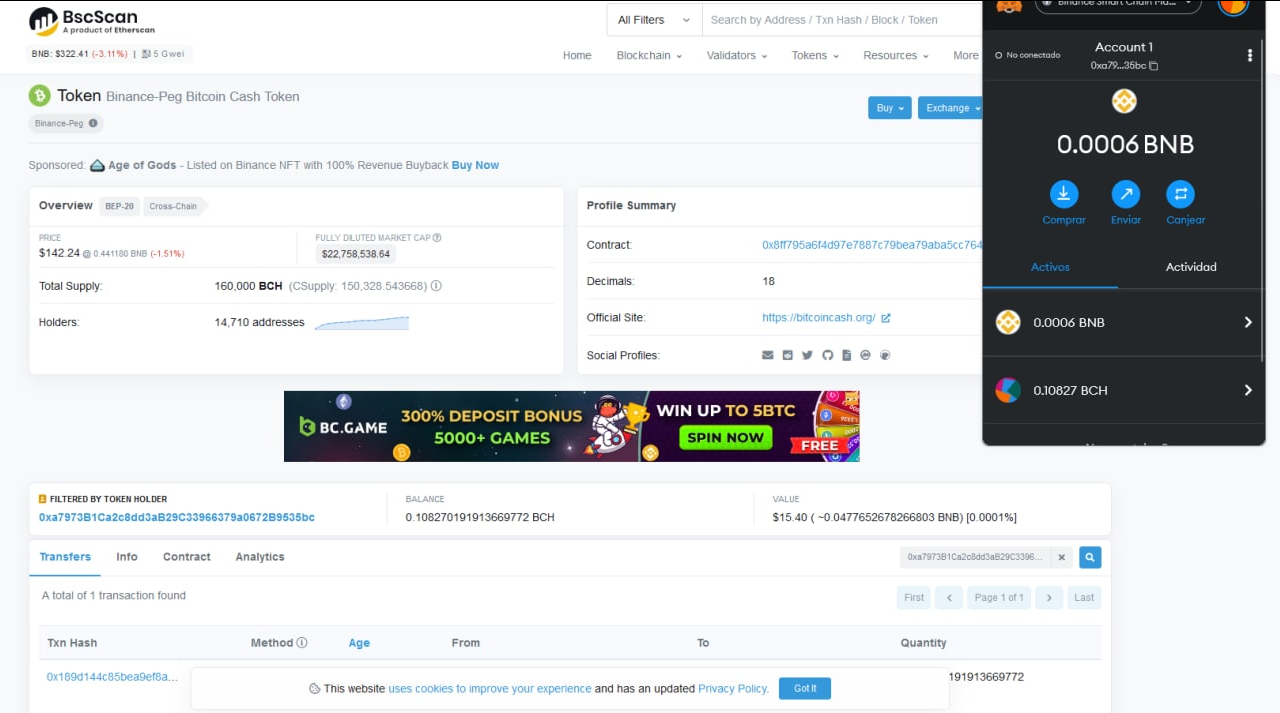Open the CoinMarketCap profile icon

pyautogui.click(x=866, y=355)
